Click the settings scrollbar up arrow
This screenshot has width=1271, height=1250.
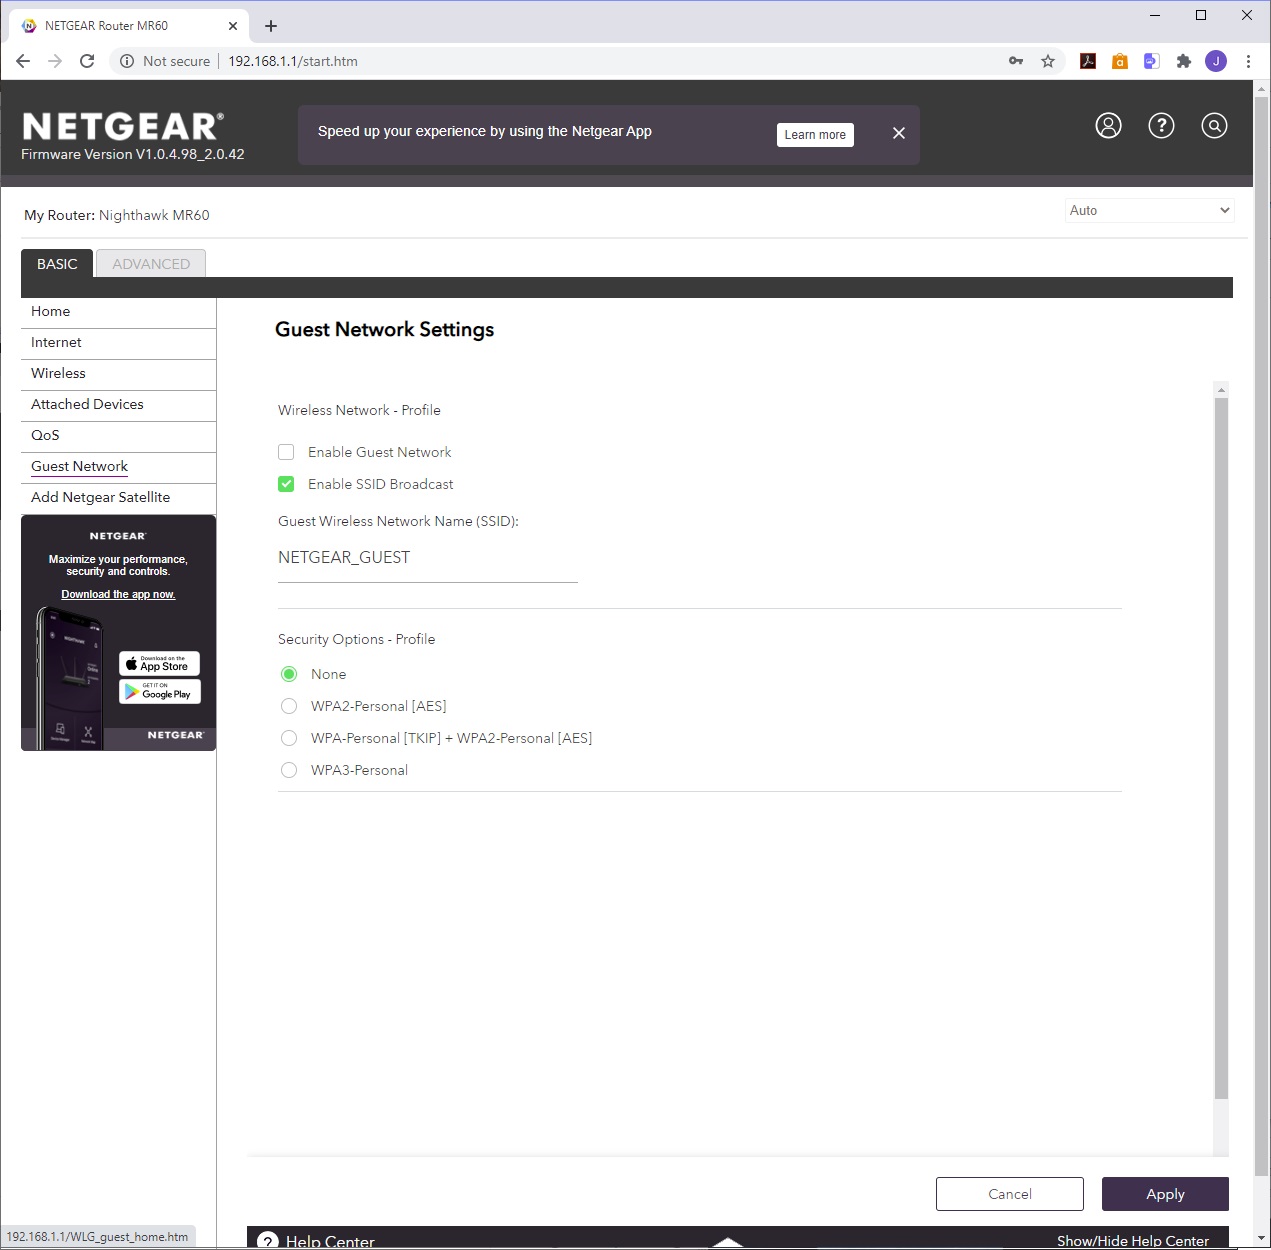[x=1221, y=389]
